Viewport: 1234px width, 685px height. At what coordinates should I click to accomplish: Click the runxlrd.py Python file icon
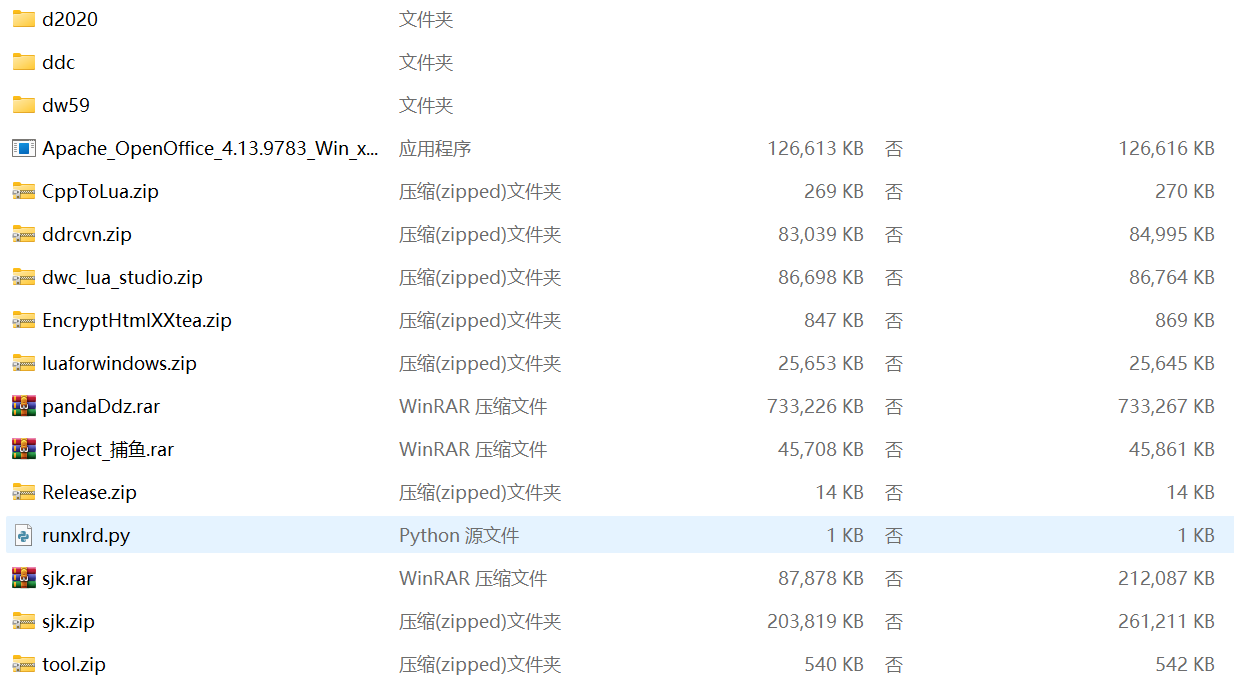[24, 535]
